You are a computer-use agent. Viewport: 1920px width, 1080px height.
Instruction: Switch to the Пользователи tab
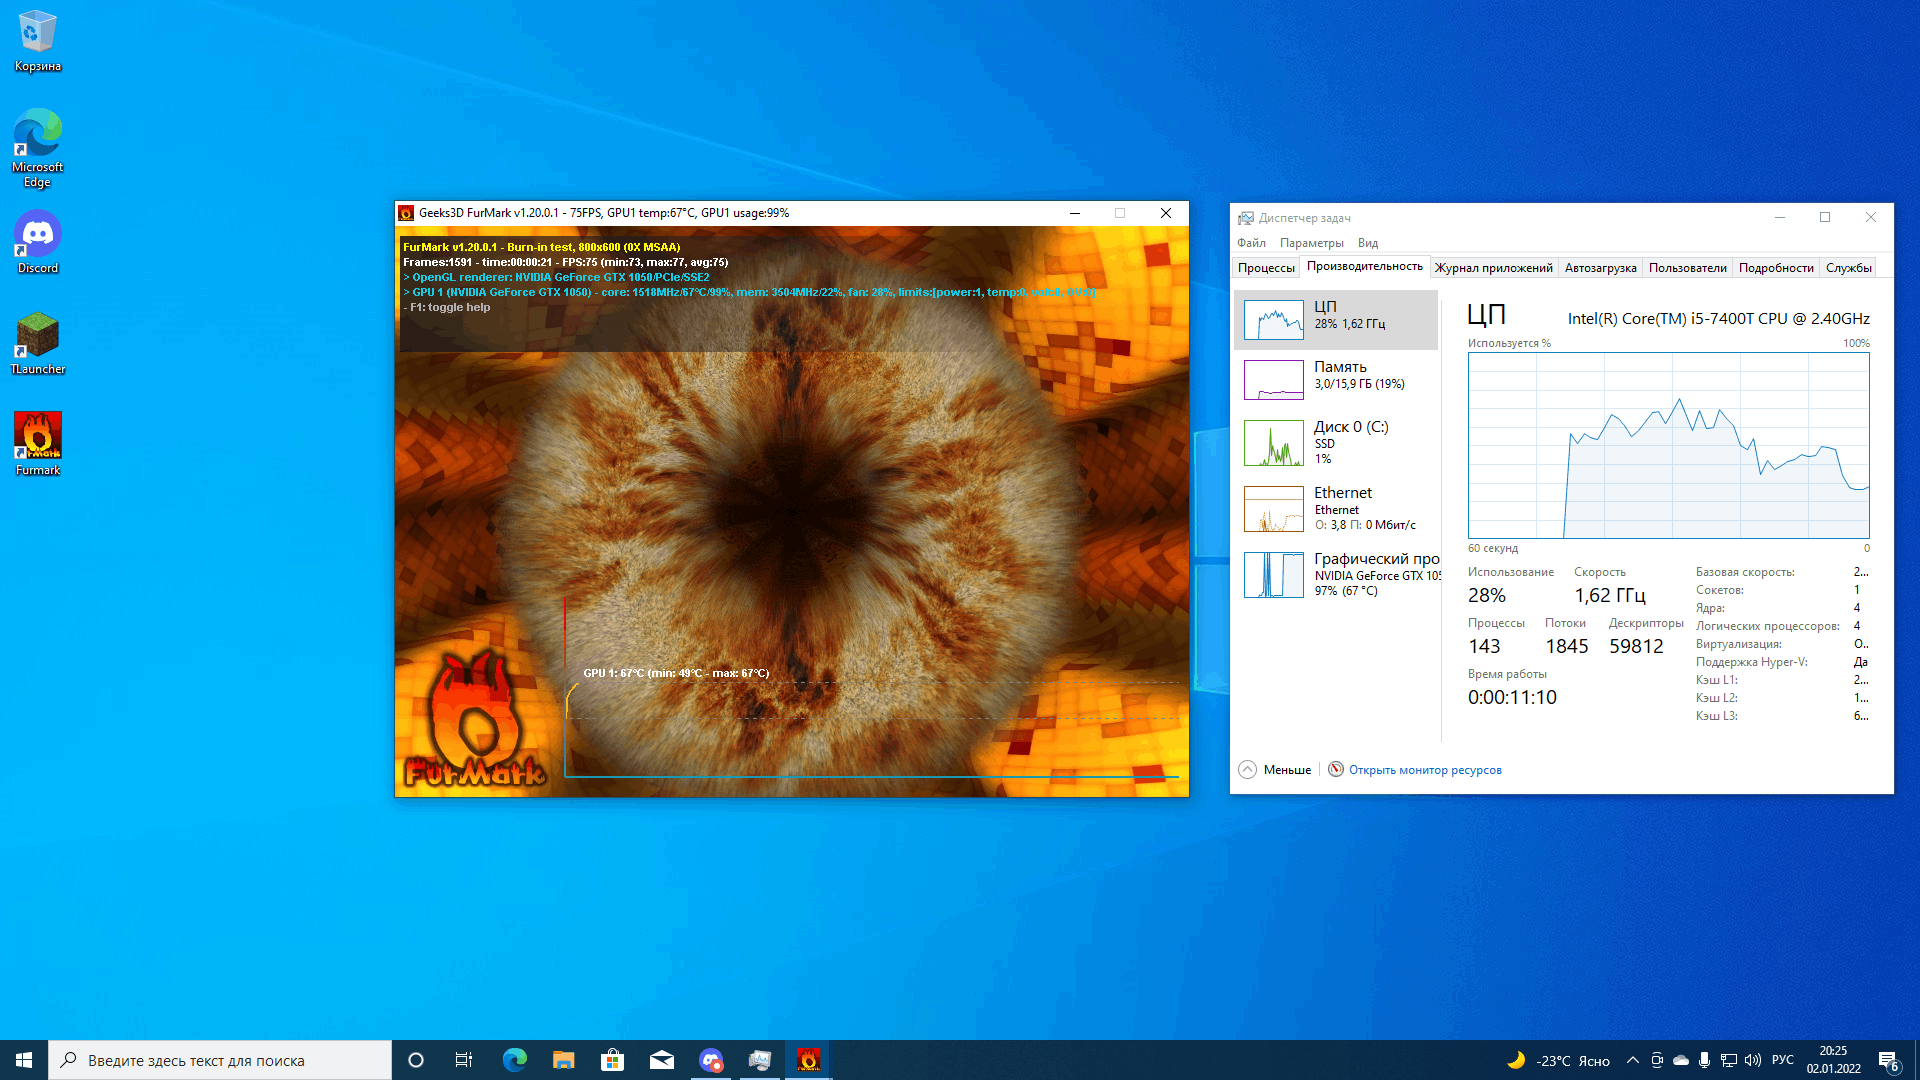[x=1687, y=267]
